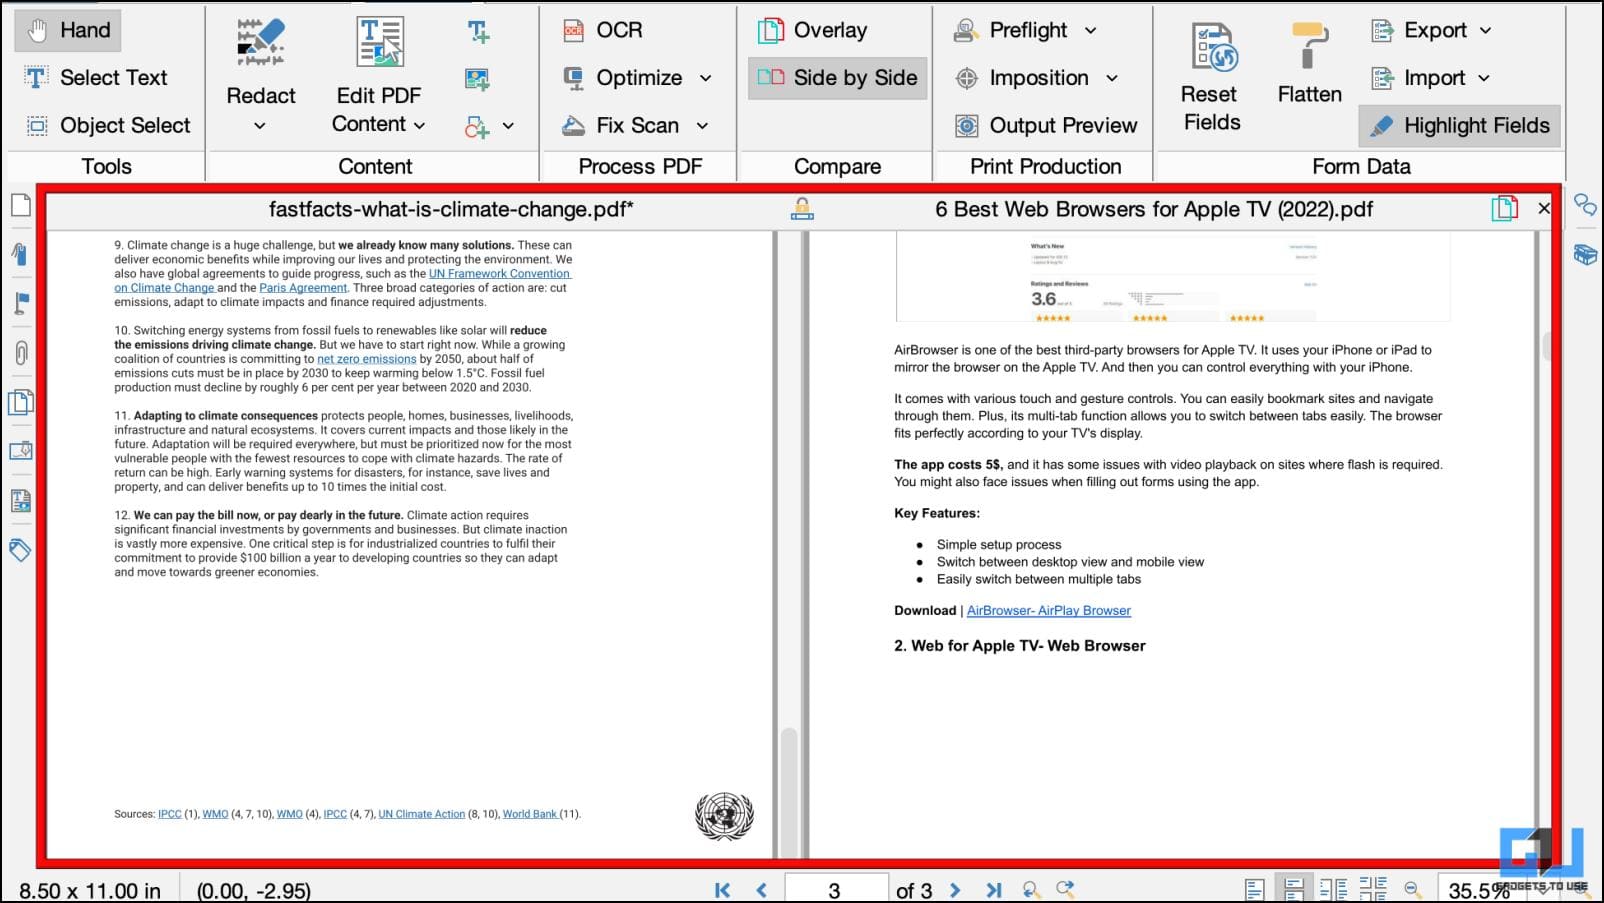Activate the Select Text tool
The height and width of the screenshot is (903, 1604).
(96, 77)
